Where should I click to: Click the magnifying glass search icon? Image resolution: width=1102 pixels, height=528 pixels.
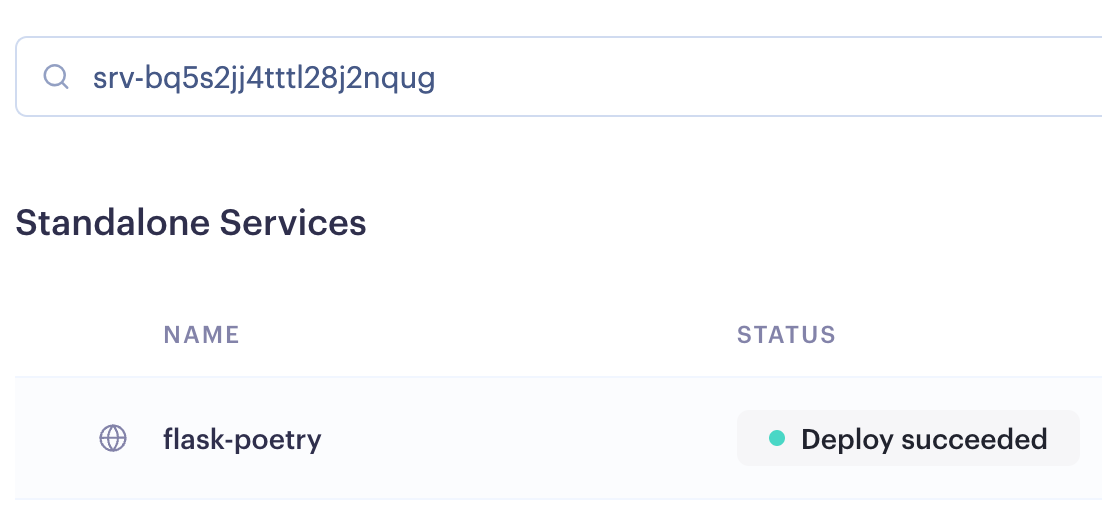tap(57, 78)
